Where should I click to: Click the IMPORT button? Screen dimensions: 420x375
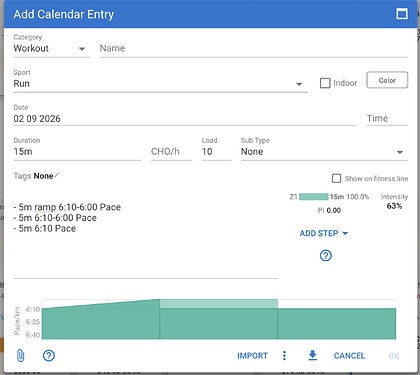pos(252,356)
